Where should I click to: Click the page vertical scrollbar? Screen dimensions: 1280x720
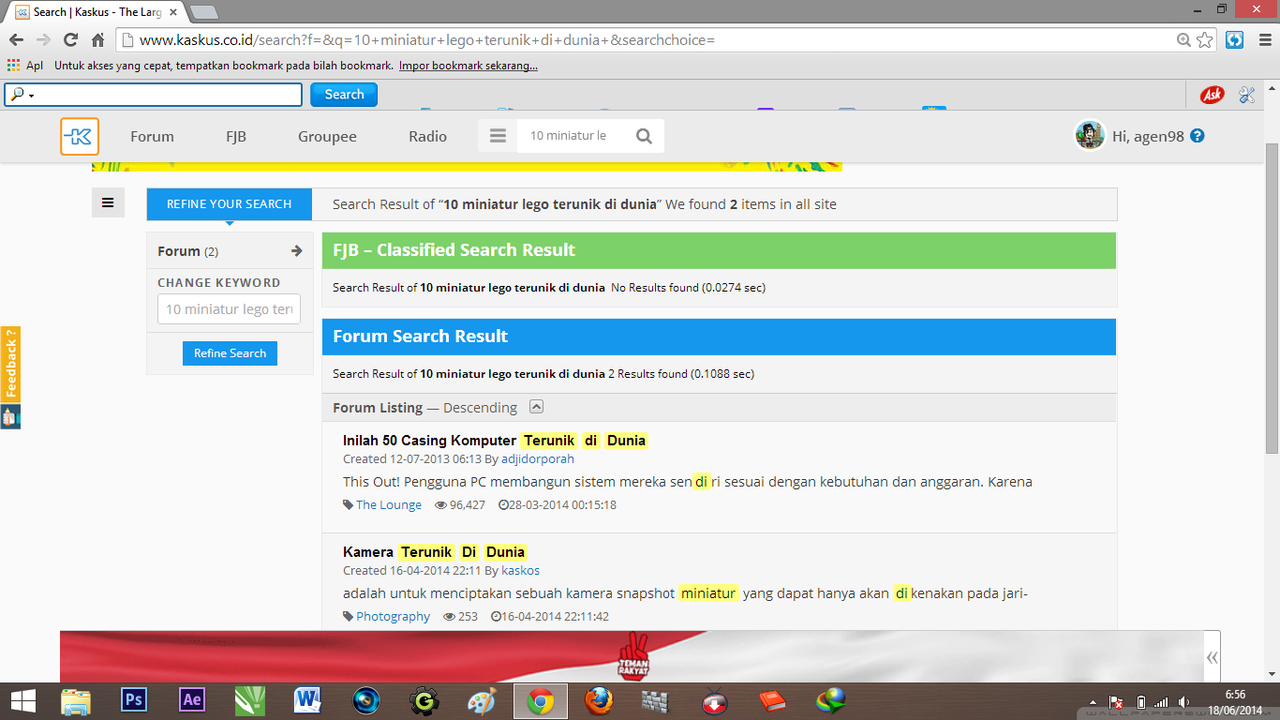click(x=1272, y=300)
